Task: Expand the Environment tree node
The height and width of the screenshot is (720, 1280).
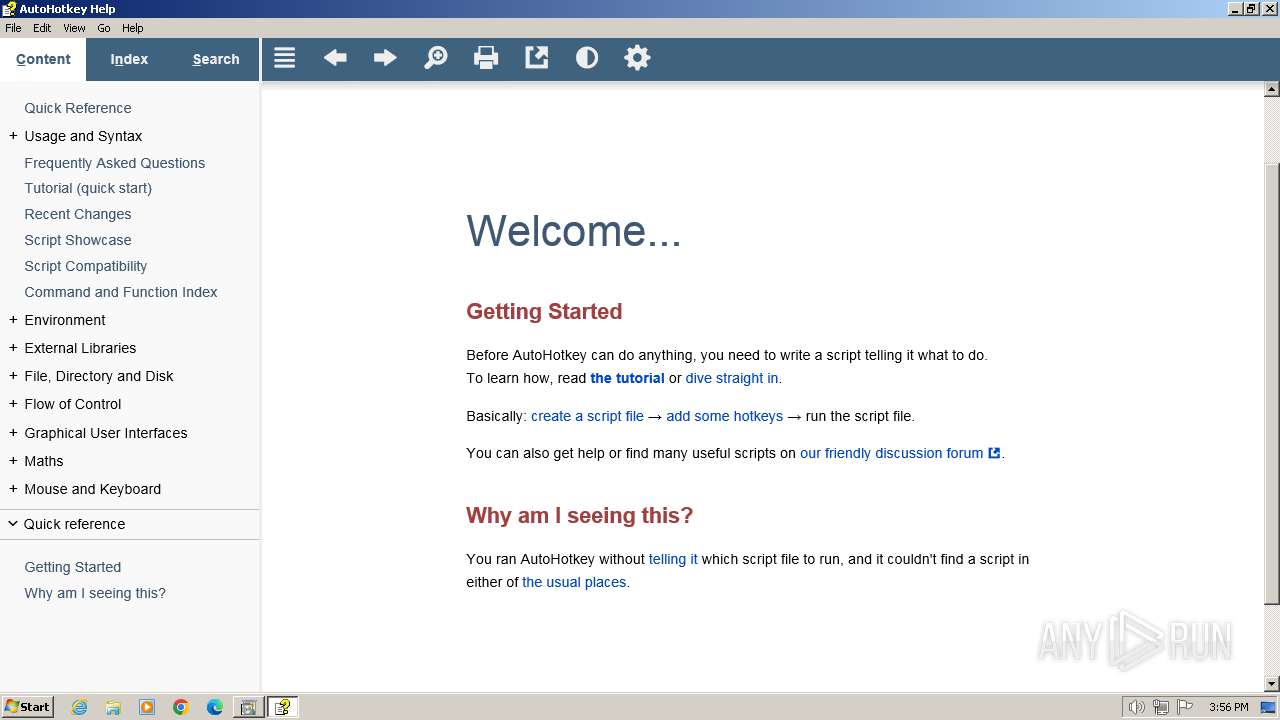Action: click(13, 320)
